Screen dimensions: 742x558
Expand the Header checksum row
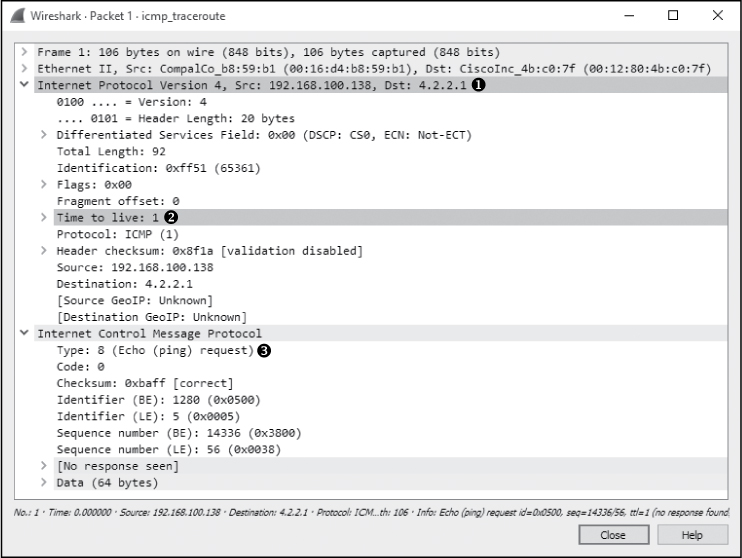click(x=44, y=250)
